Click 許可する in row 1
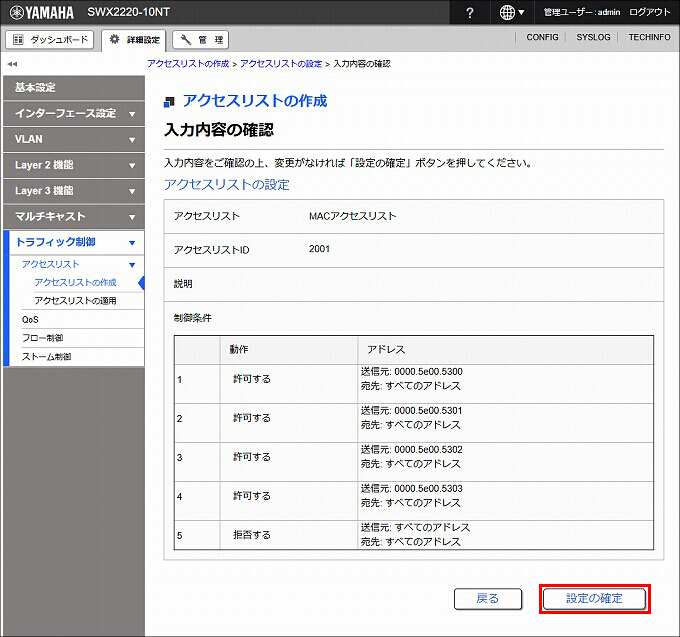This screenshot has width=680, height=637. point(252,379)
